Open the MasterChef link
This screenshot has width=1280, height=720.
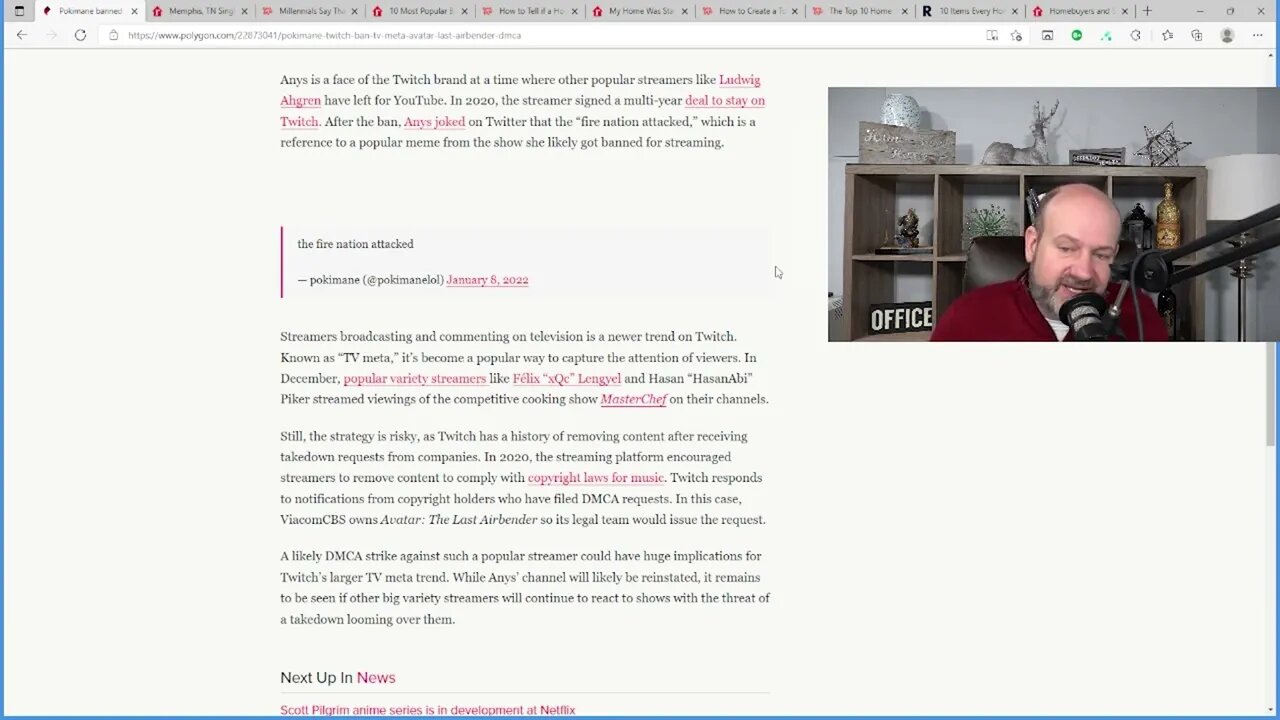(x=633, y=399)
